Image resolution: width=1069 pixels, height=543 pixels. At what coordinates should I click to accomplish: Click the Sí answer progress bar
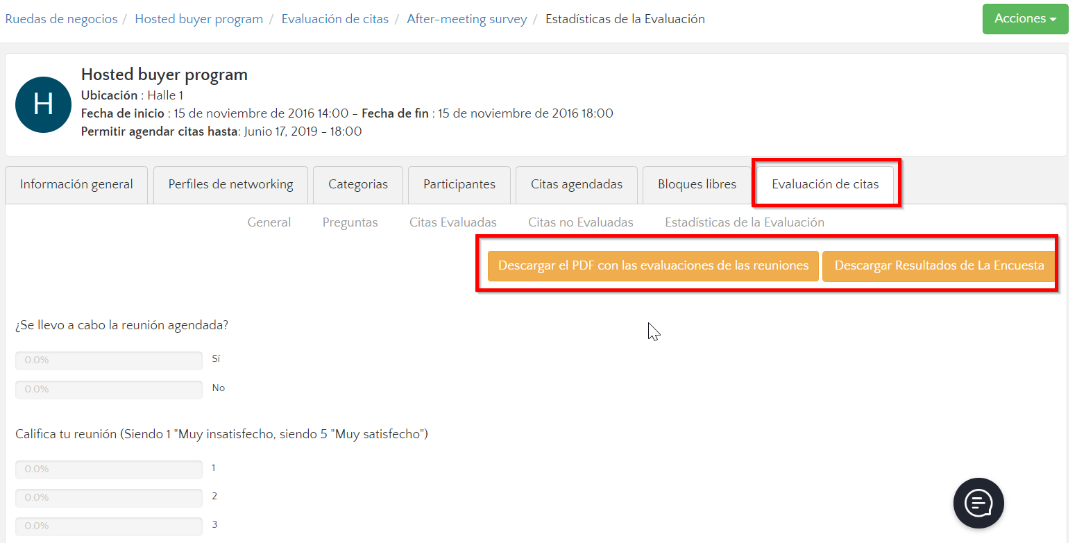(109, 359)
